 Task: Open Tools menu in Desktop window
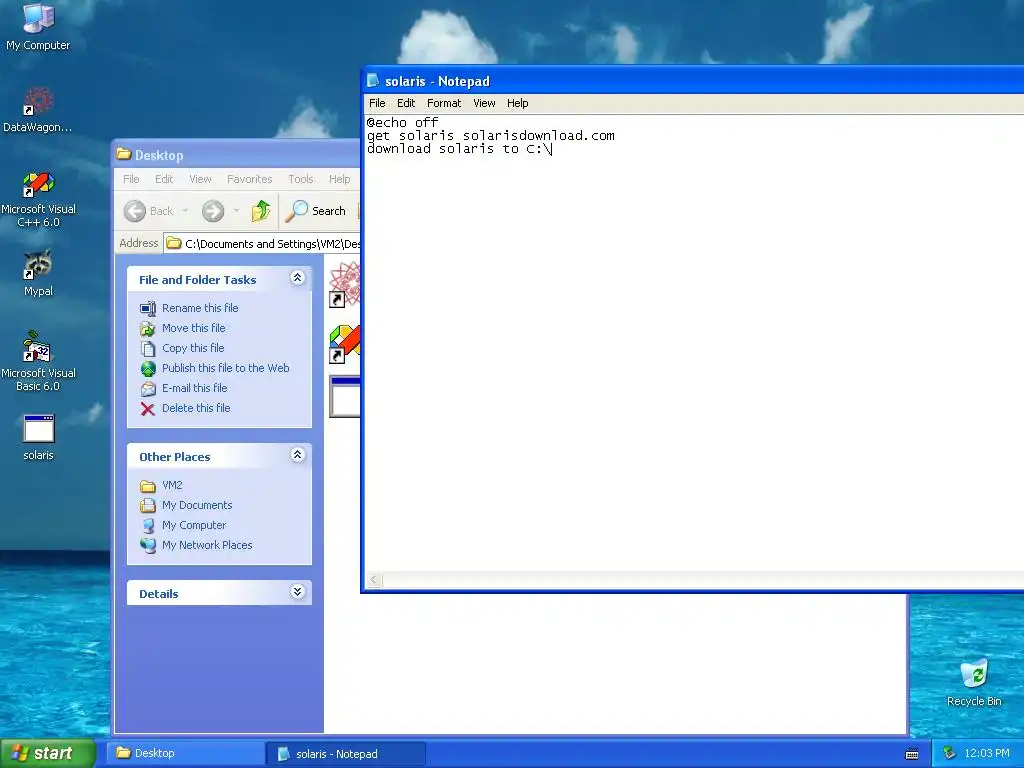(300, 179)
